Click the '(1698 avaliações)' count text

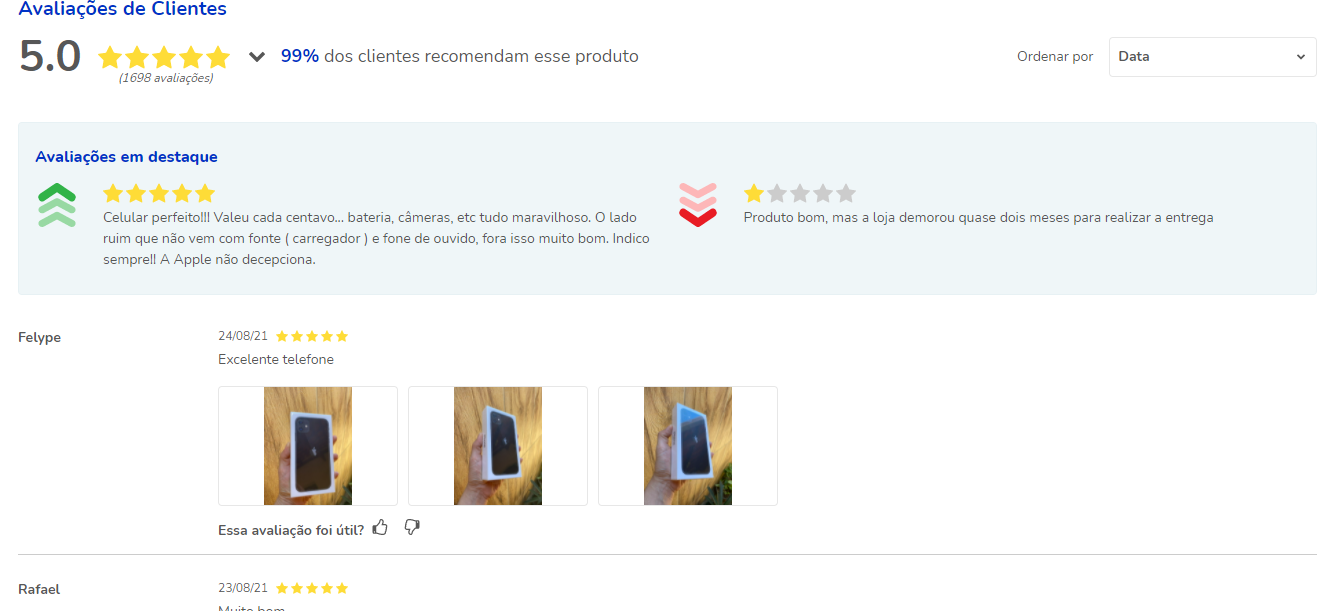point(166,78)
